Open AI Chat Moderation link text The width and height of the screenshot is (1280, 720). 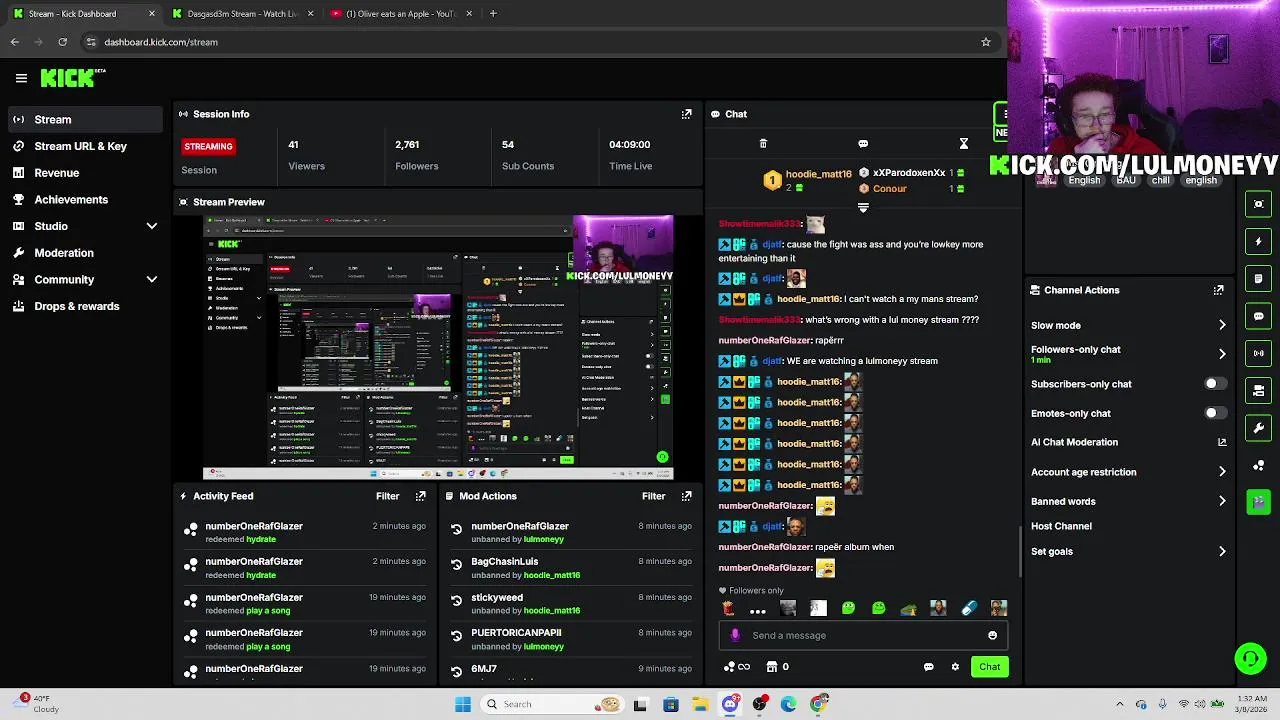pyautogui.click(x=1074, y=442)
